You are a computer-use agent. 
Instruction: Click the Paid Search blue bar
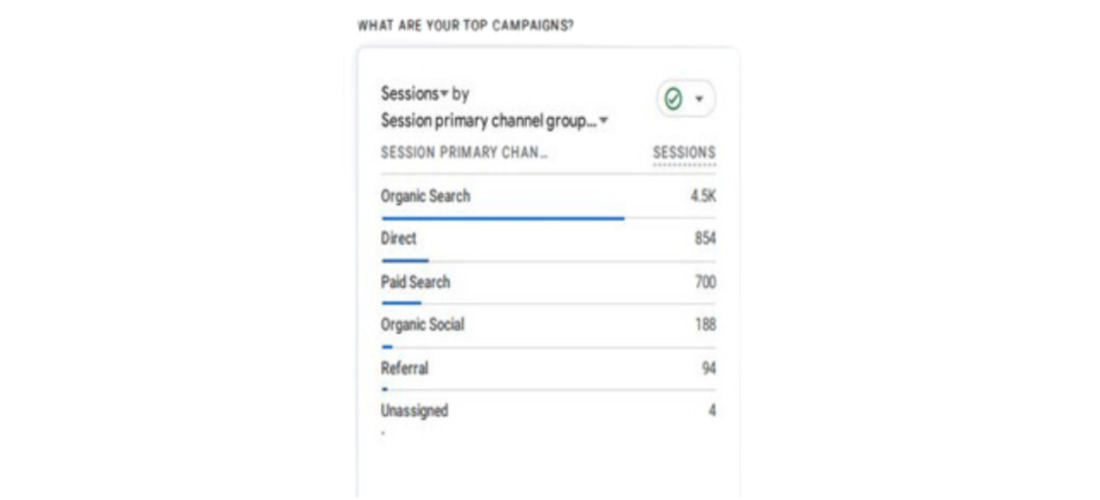coord(401,304)
